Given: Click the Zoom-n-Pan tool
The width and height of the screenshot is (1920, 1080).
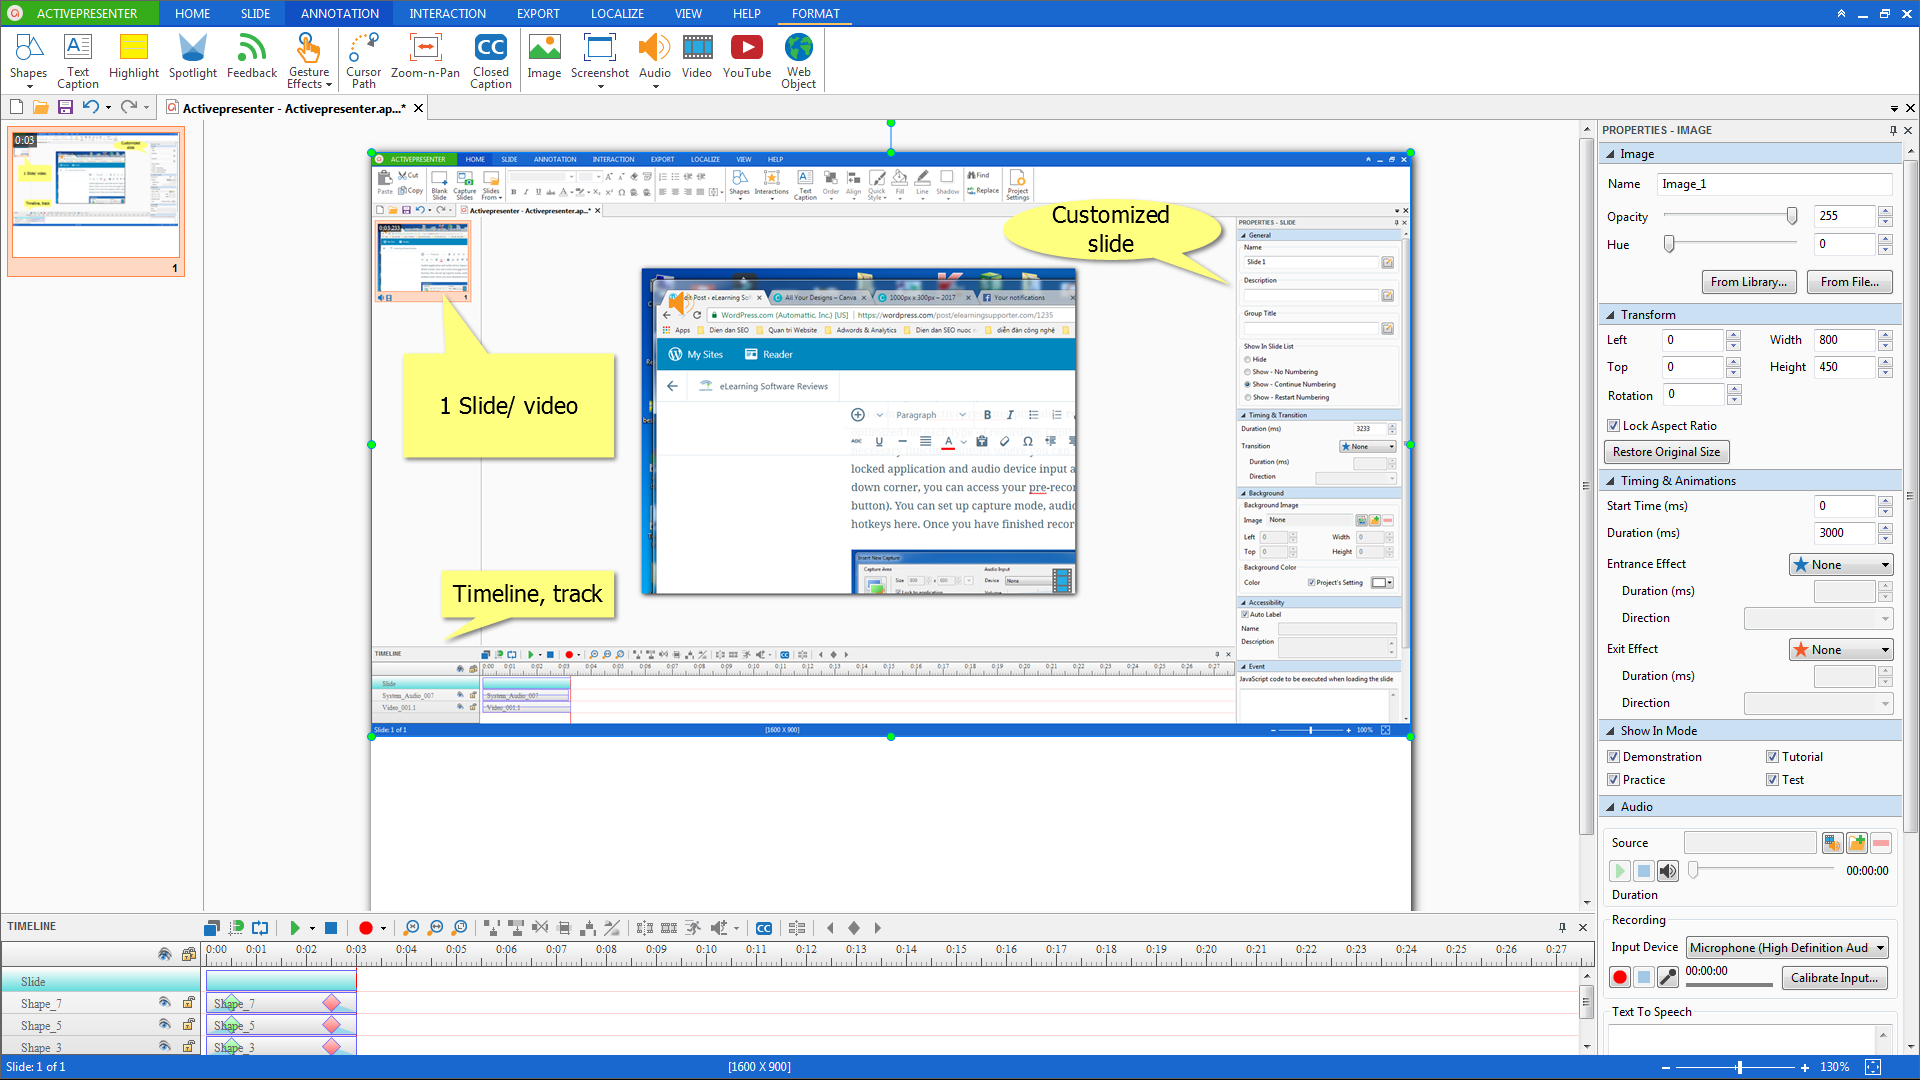Looking at the screenshot, I should coord(425,56).
